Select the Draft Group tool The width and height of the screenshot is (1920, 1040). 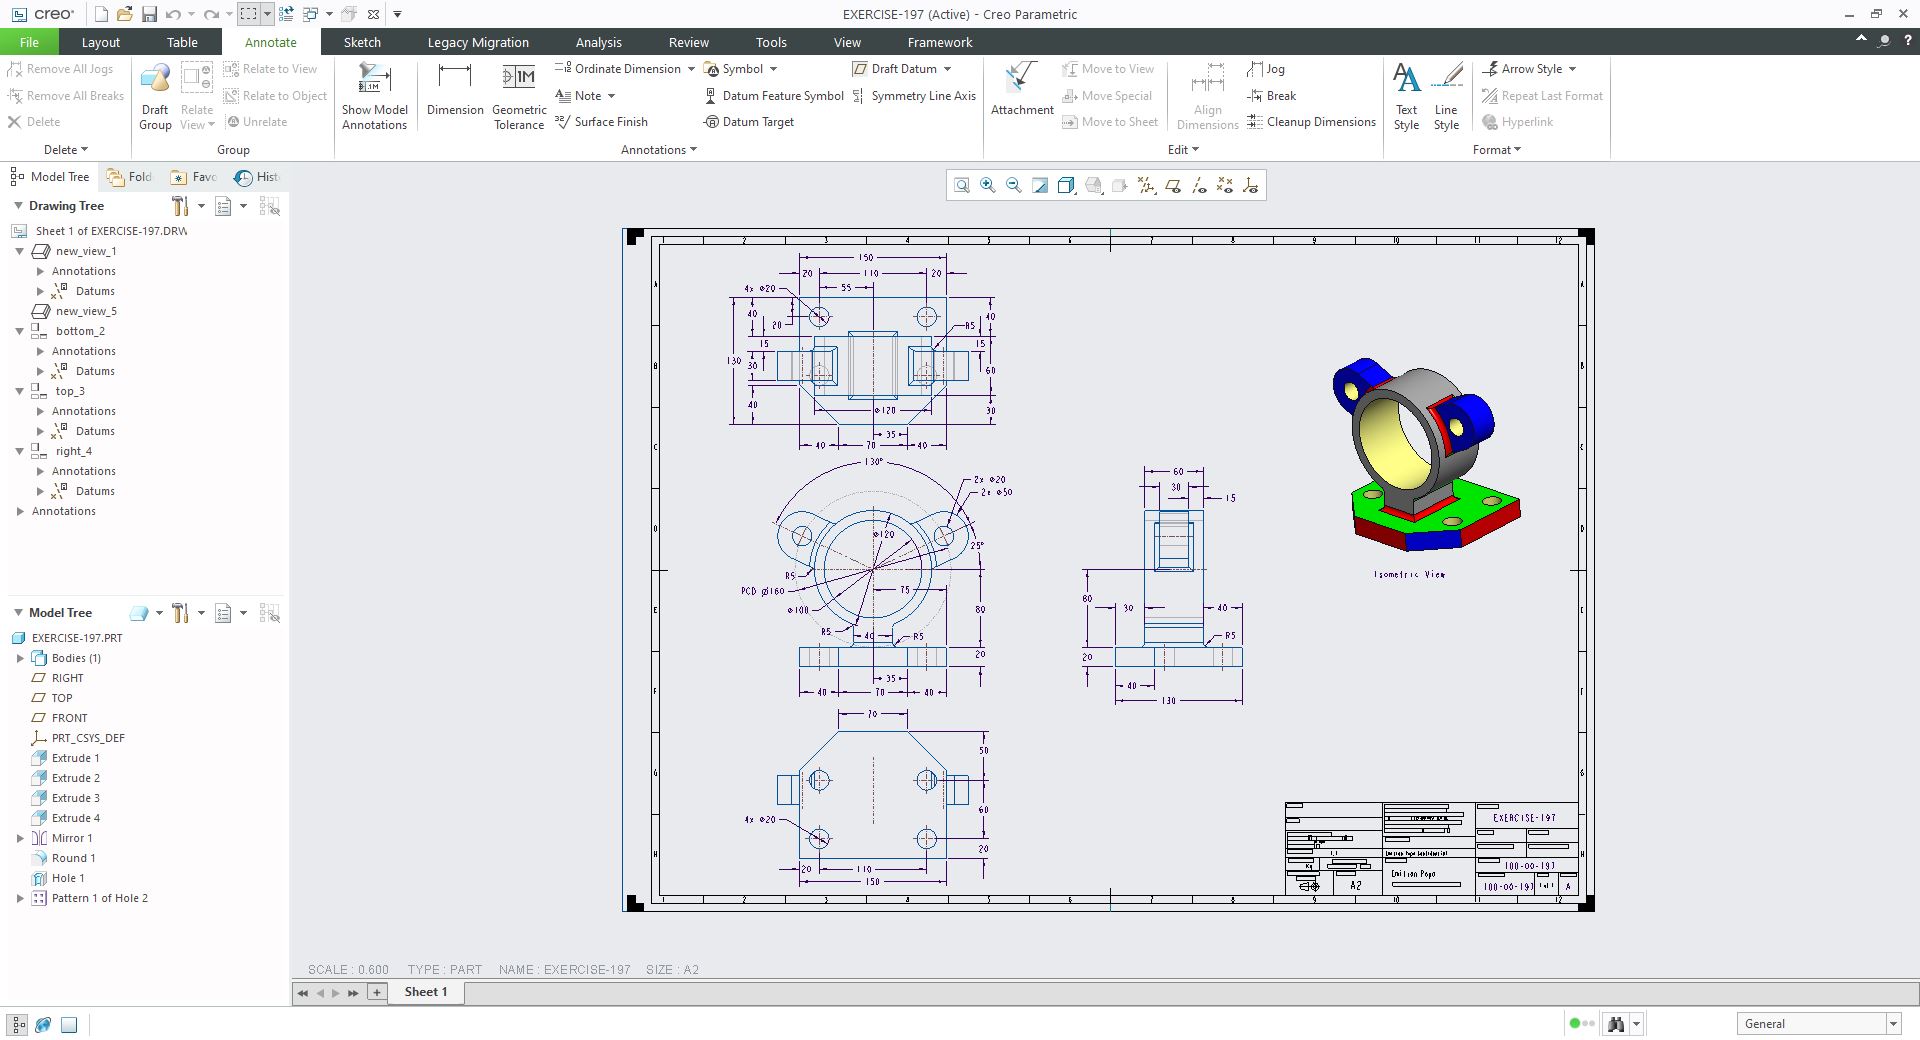[155, 96]
